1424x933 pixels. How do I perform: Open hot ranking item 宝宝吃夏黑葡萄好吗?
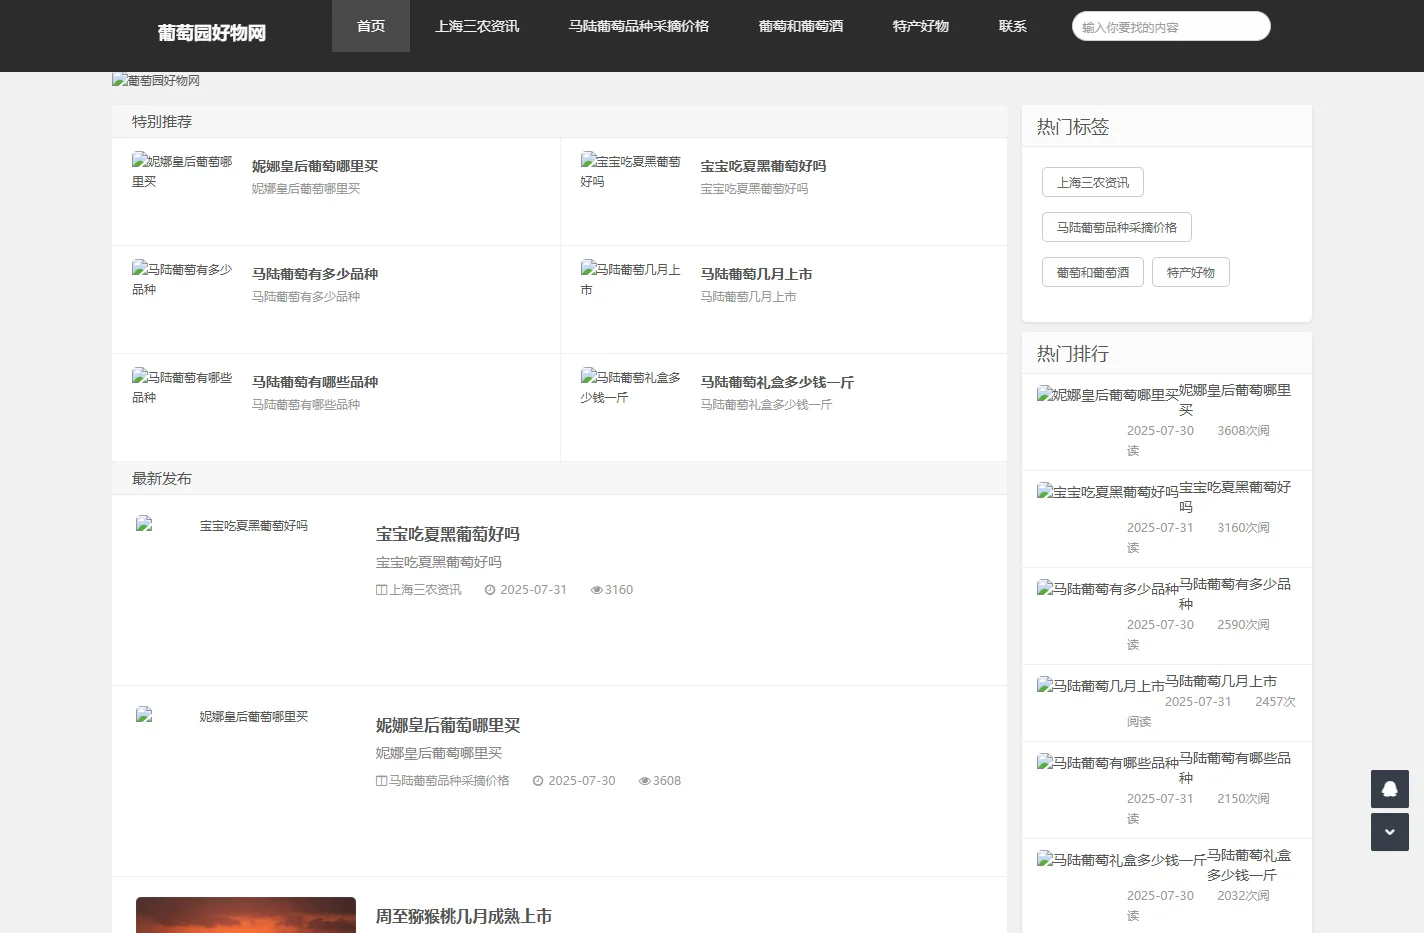(x=1235, y=497)
